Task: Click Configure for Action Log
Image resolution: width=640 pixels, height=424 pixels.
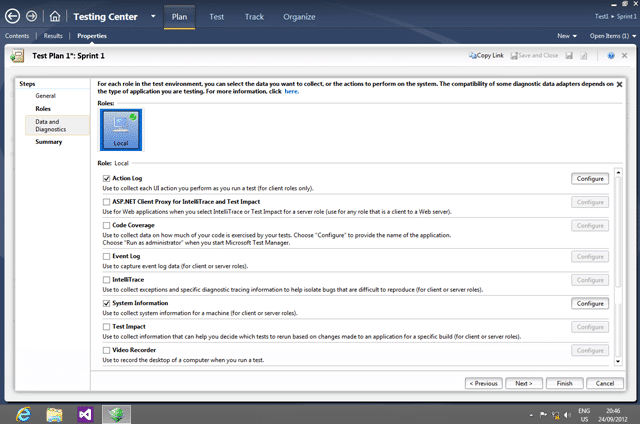Action: tap(590, 179)
